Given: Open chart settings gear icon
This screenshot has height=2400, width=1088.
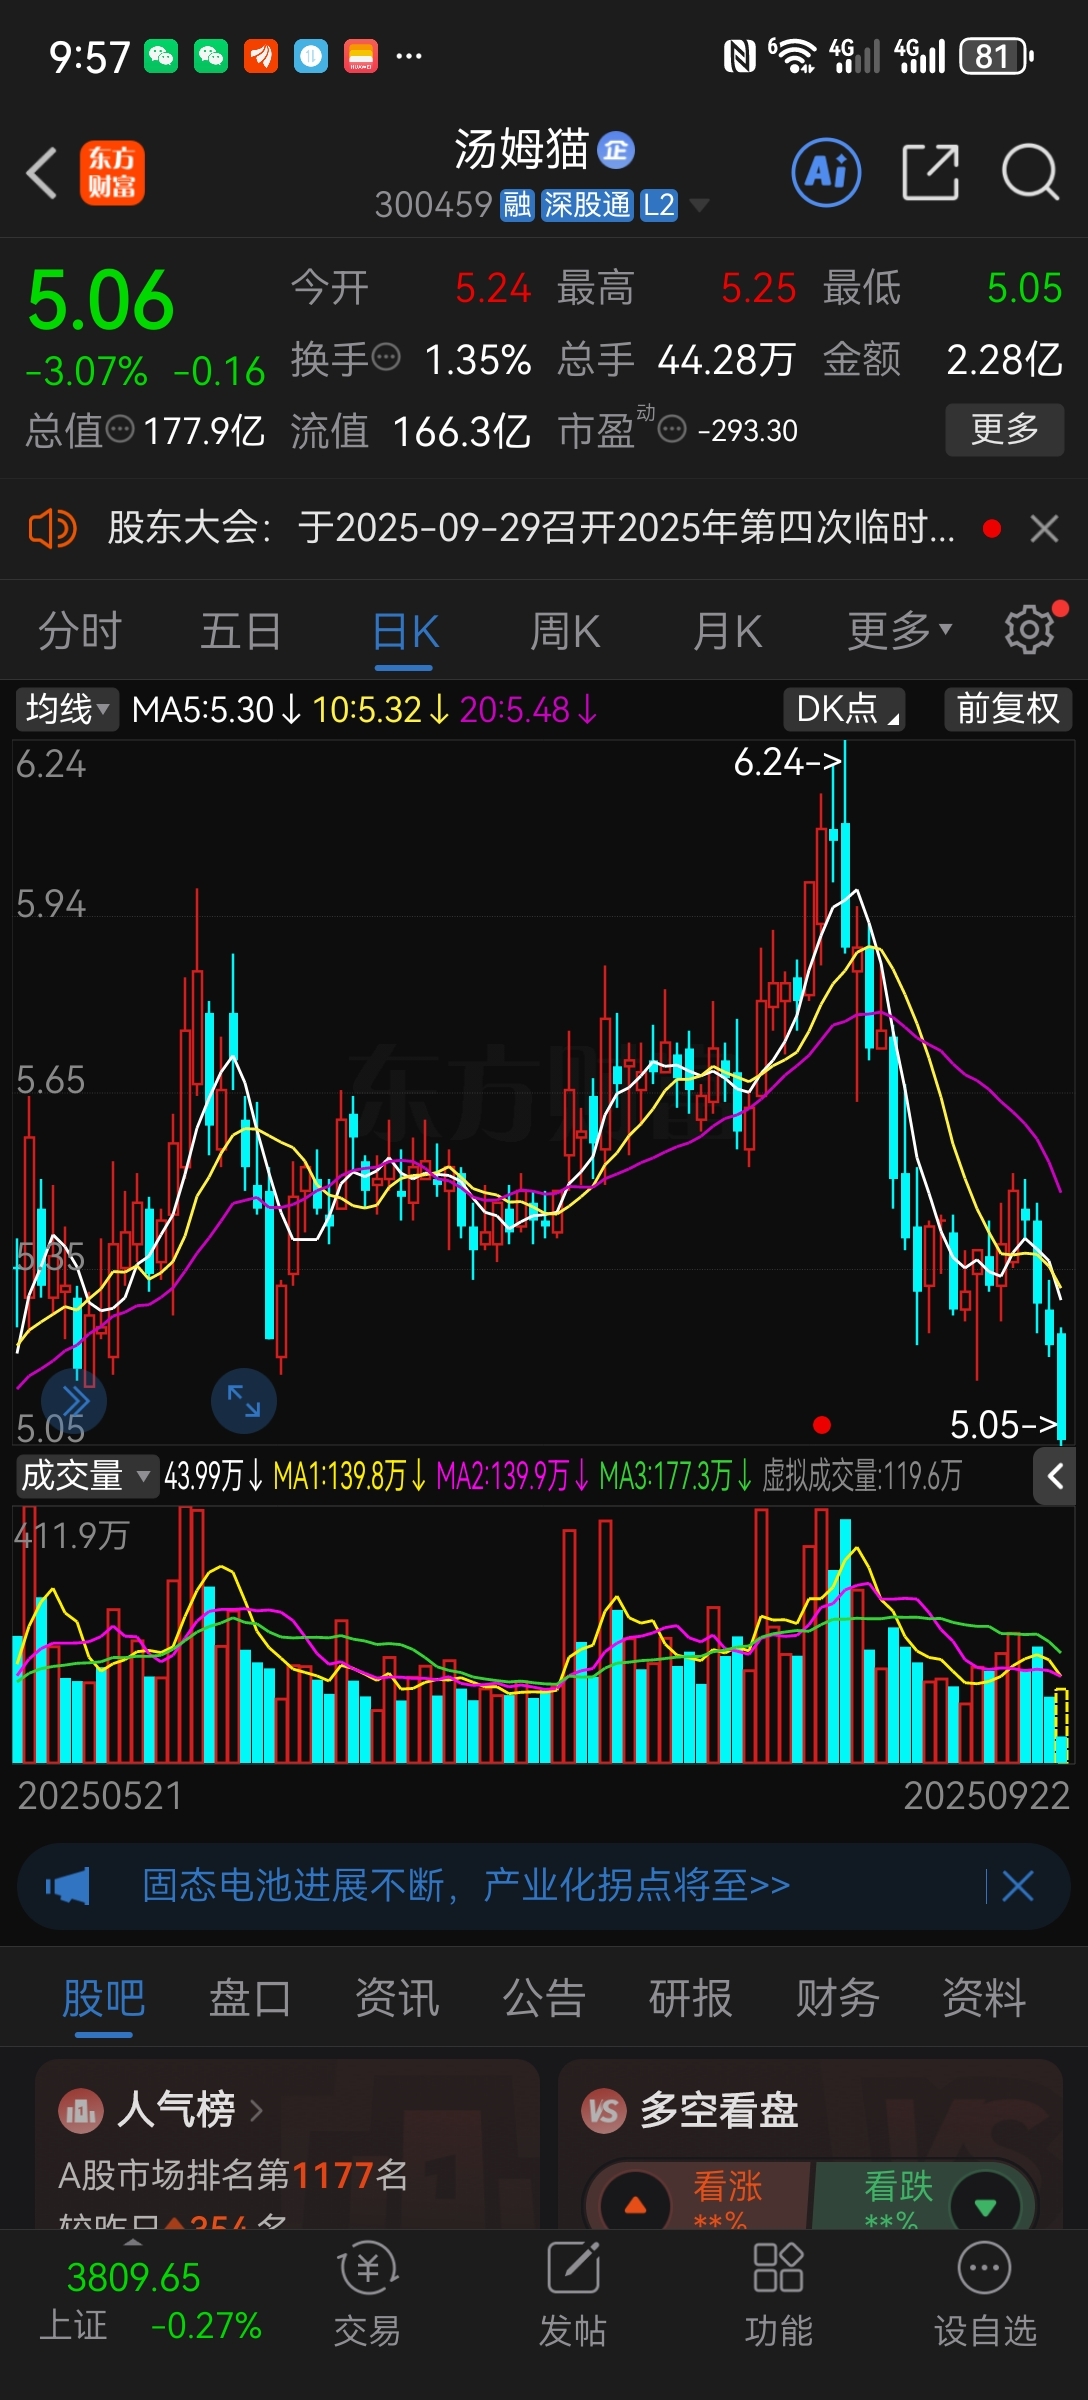Looking at the screenshot, I should tap(1030, 630).
